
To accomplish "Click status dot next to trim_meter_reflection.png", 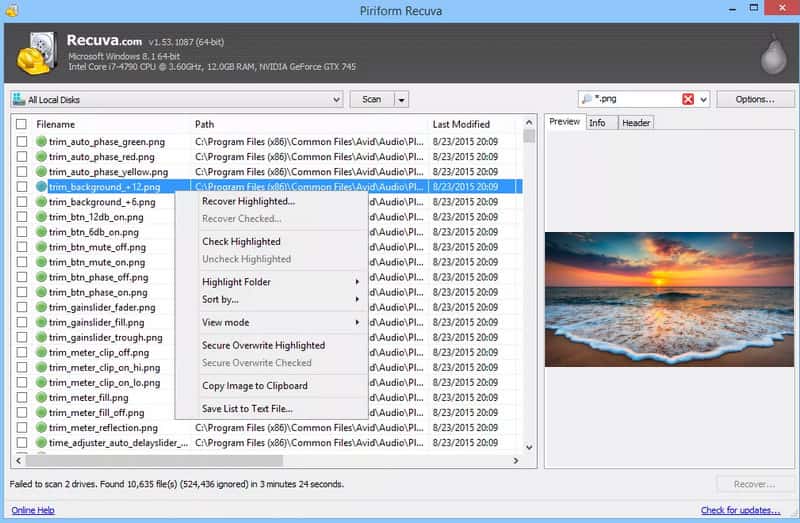I will pos(41,428).
